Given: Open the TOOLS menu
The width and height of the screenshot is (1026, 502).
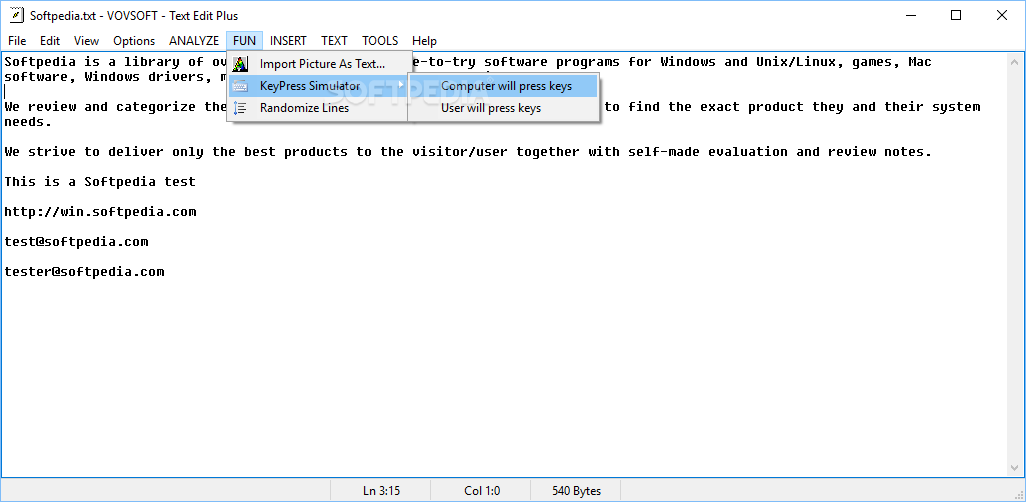Looking at the screenshot, I should pos(380,41).
